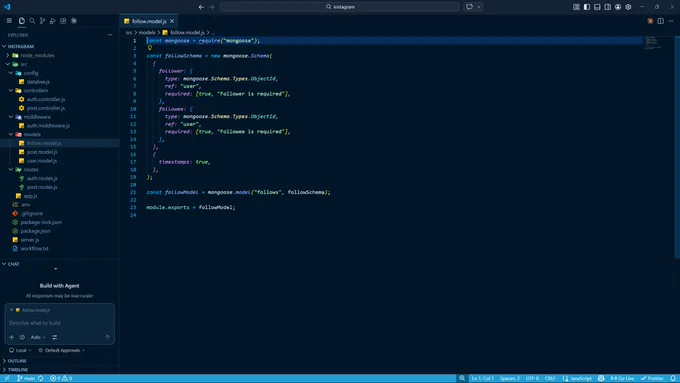
Task: Click the go forward navigation arrow
Action: coord(212,7)
